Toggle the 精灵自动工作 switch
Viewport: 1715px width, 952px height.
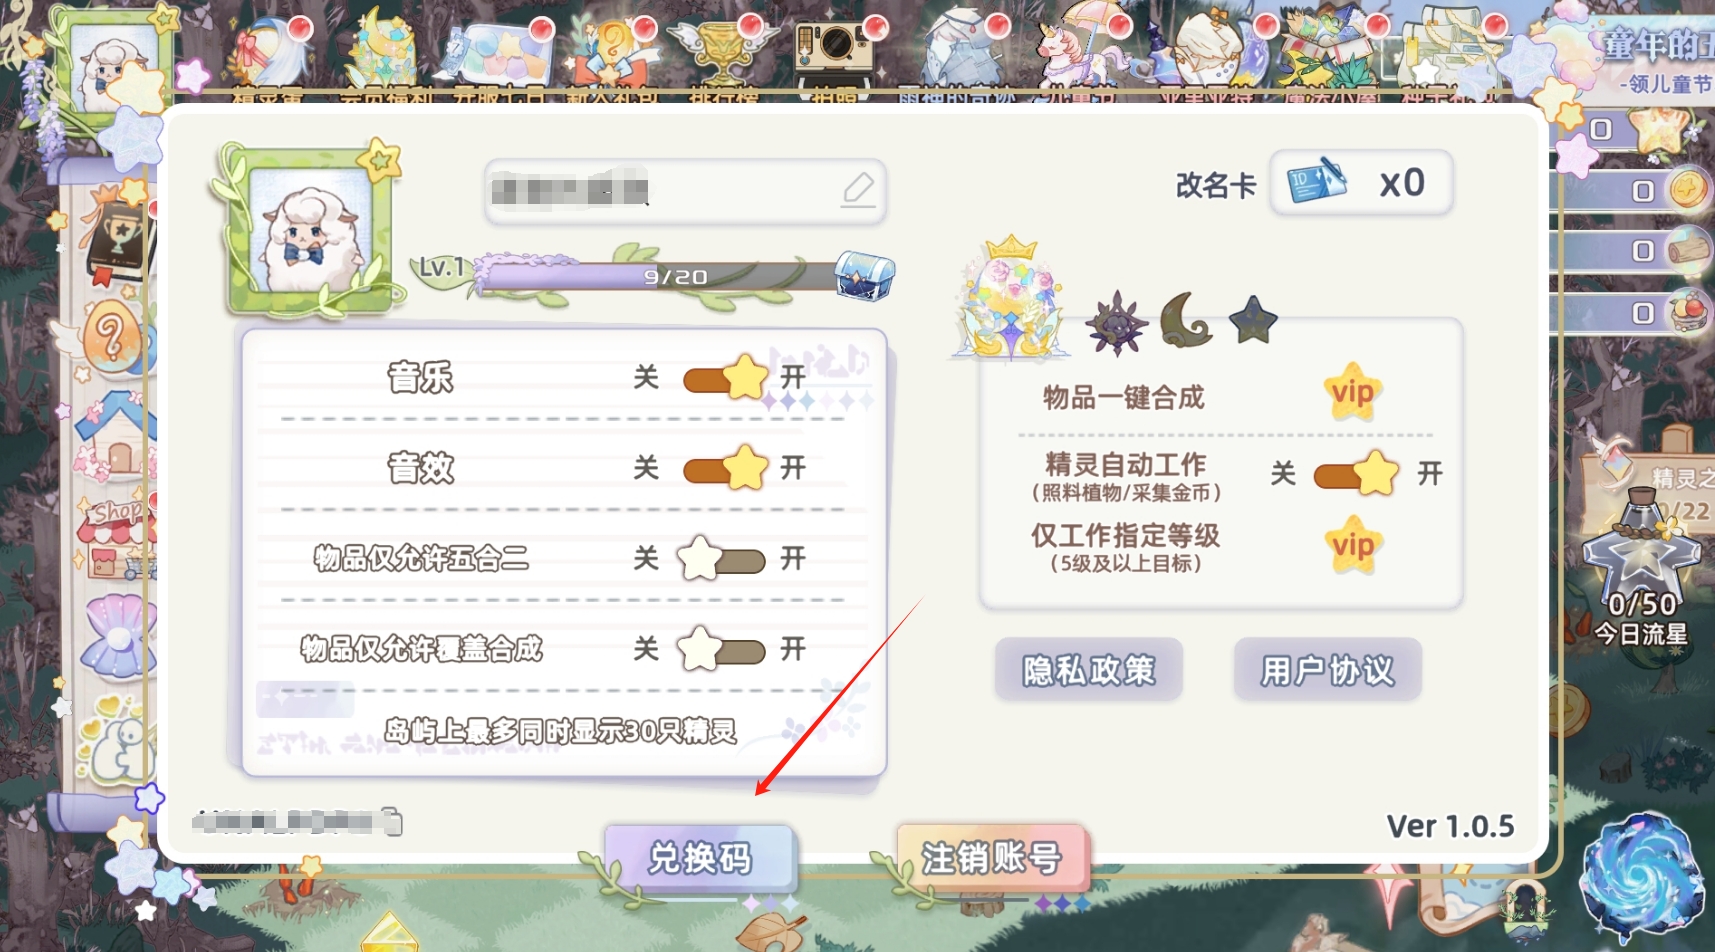coord(1356,474)
